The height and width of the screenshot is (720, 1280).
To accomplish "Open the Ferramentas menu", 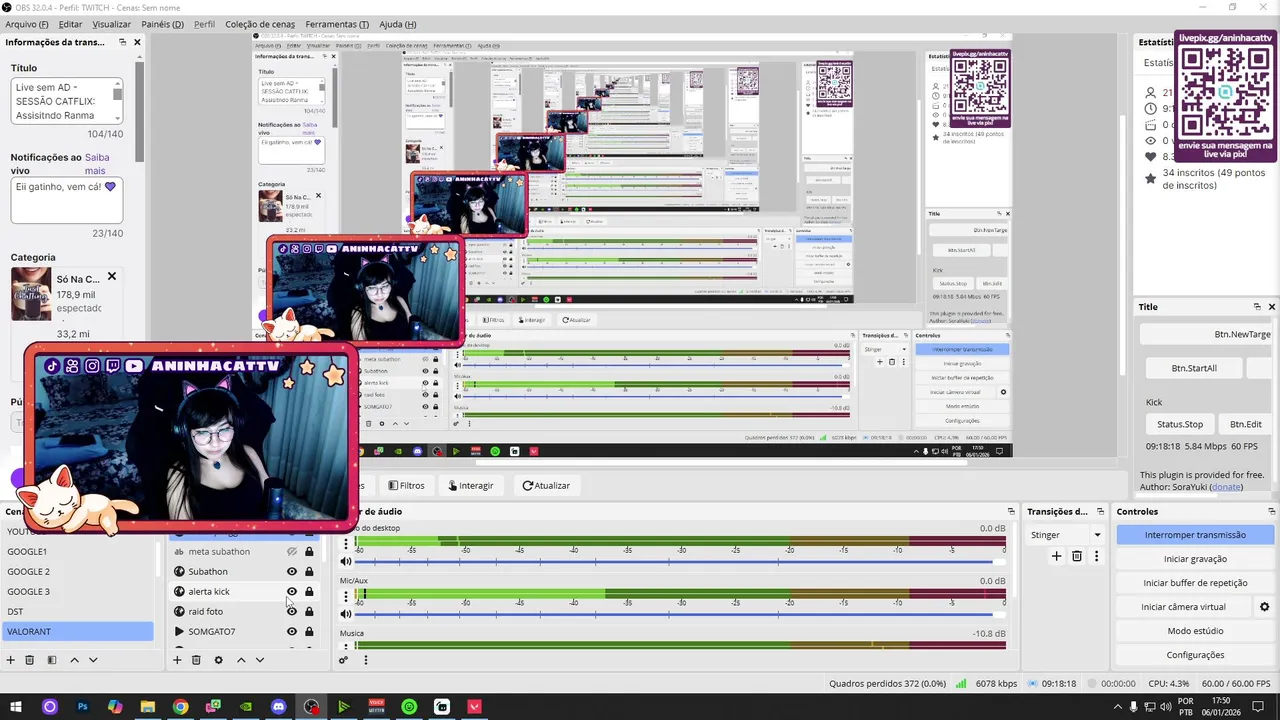I will [x=337, y=24].
